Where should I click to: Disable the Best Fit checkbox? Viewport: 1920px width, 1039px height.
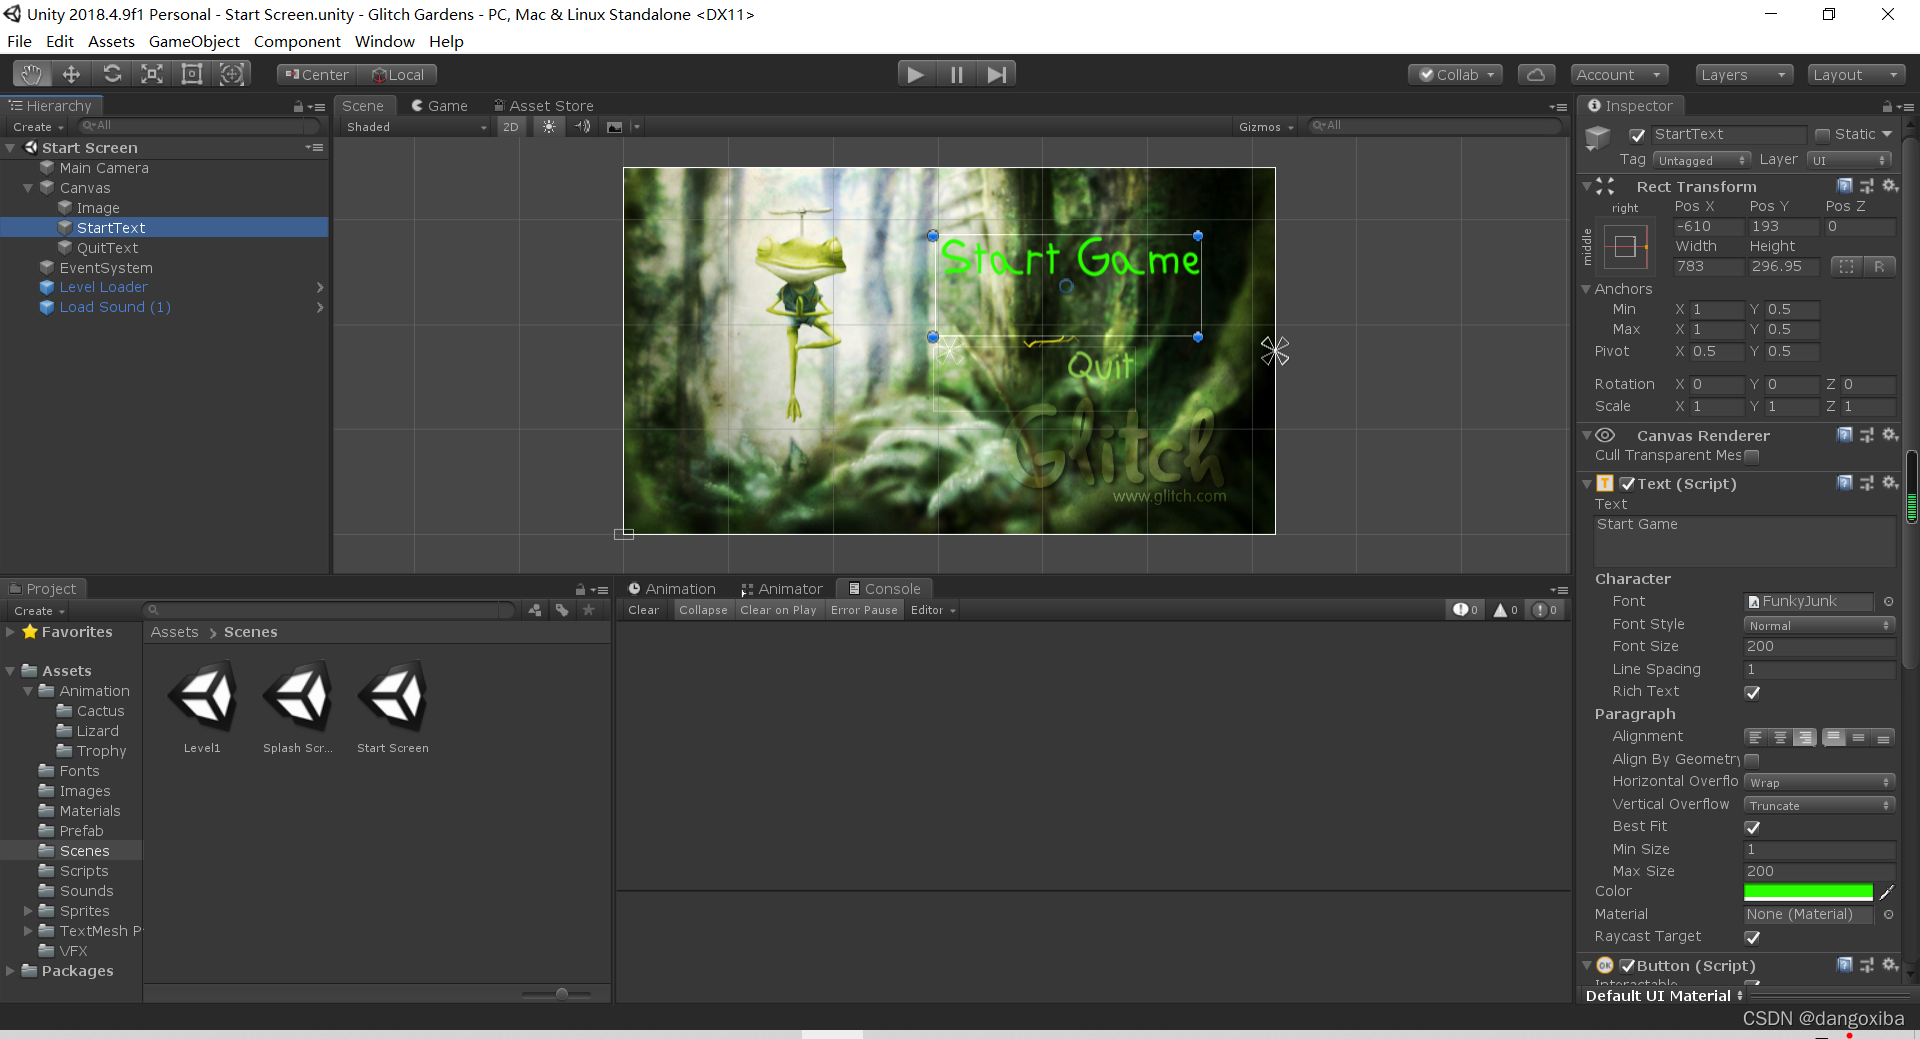point(1752,827)
